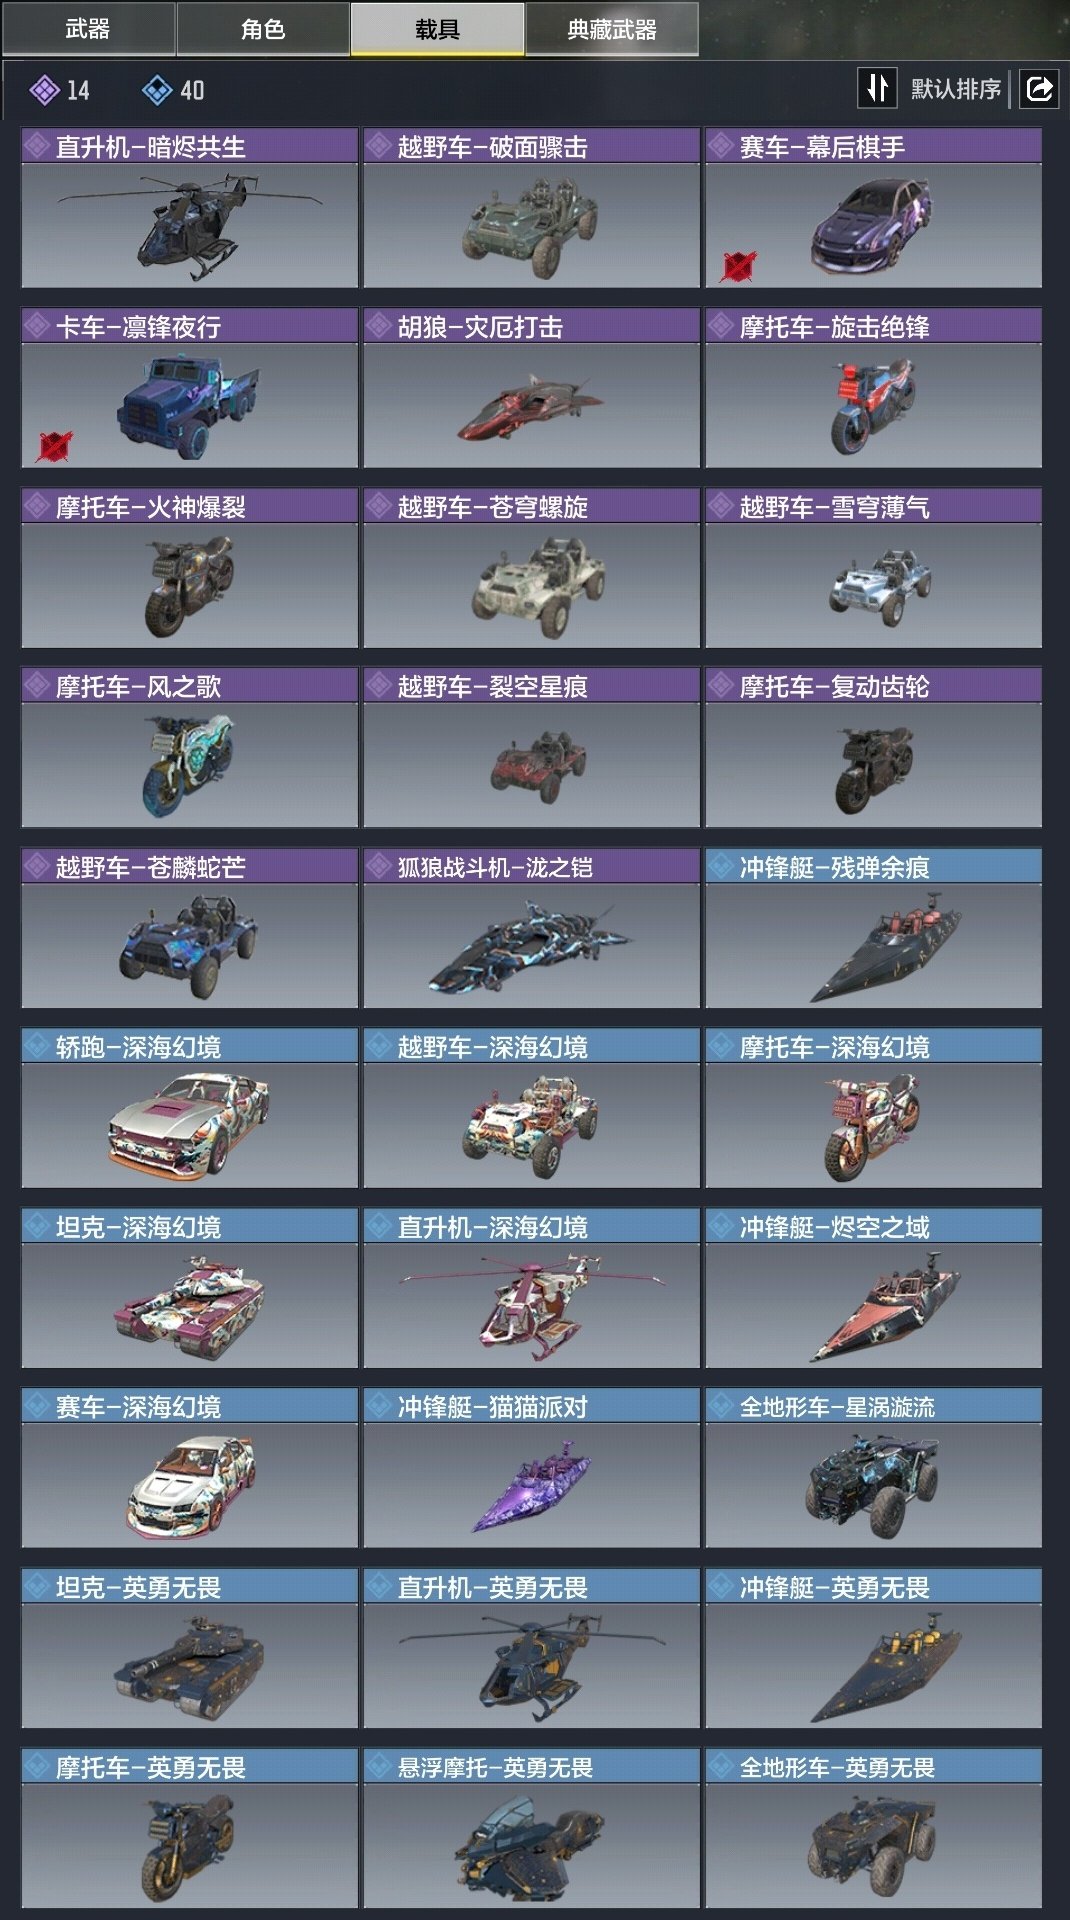Viewport: 1070px width, 1920px height.
Task: Choose the 轿跑-深海幻境 car skin
Action: 189,1125
